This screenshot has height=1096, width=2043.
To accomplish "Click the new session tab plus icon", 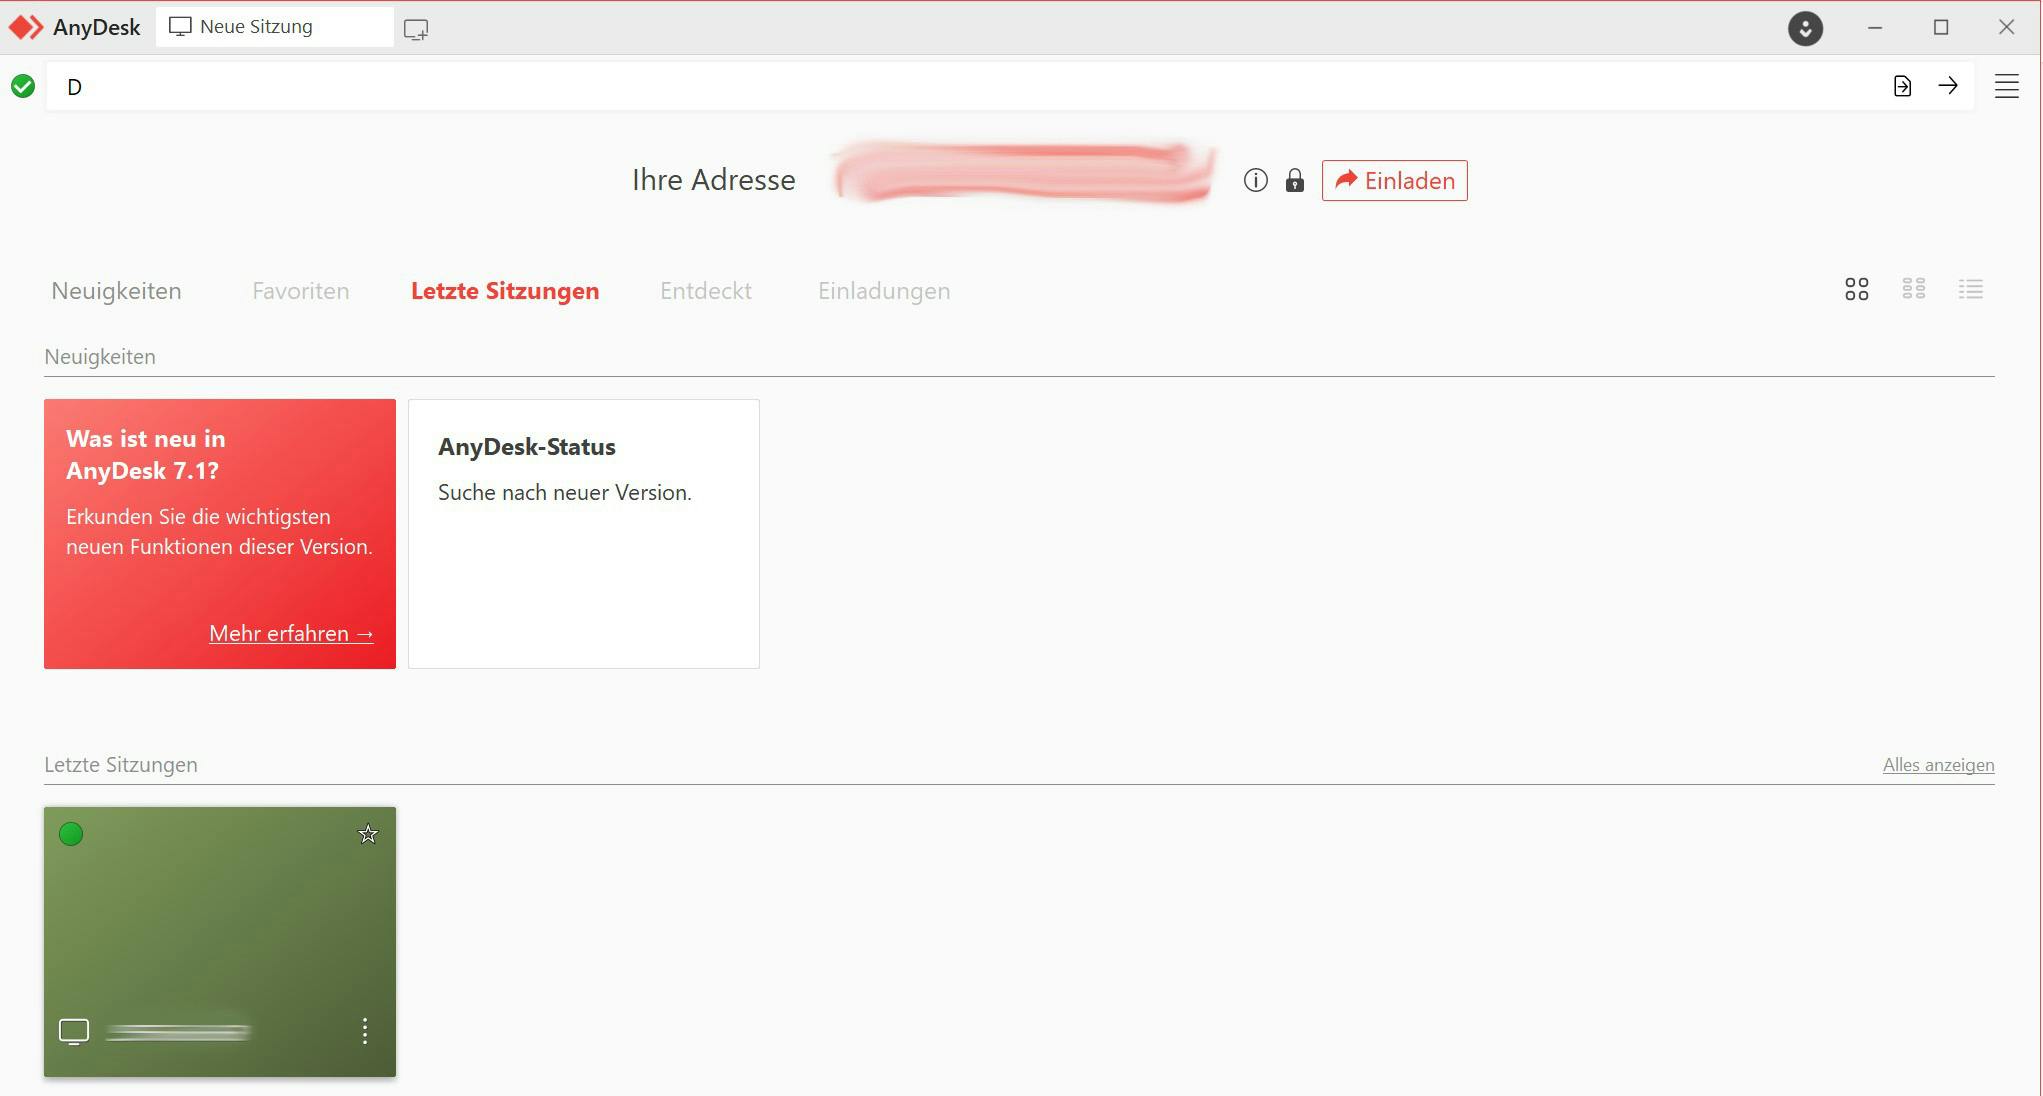I will 416,29.
